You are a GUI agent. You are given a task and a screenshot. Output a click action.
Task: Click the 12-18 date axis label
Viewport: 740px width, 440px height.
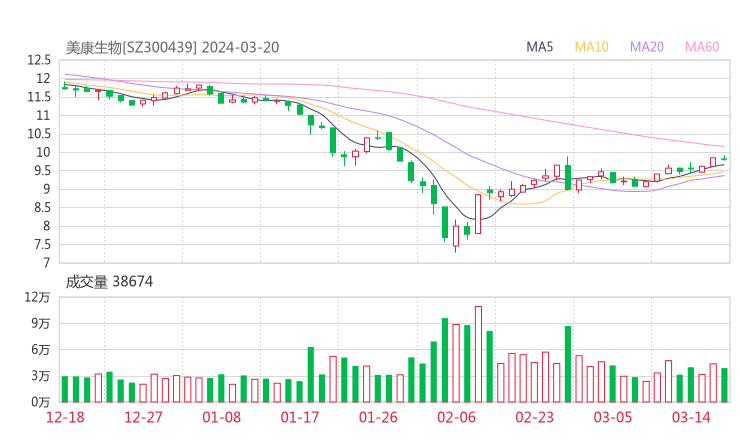tap(65, 417)
